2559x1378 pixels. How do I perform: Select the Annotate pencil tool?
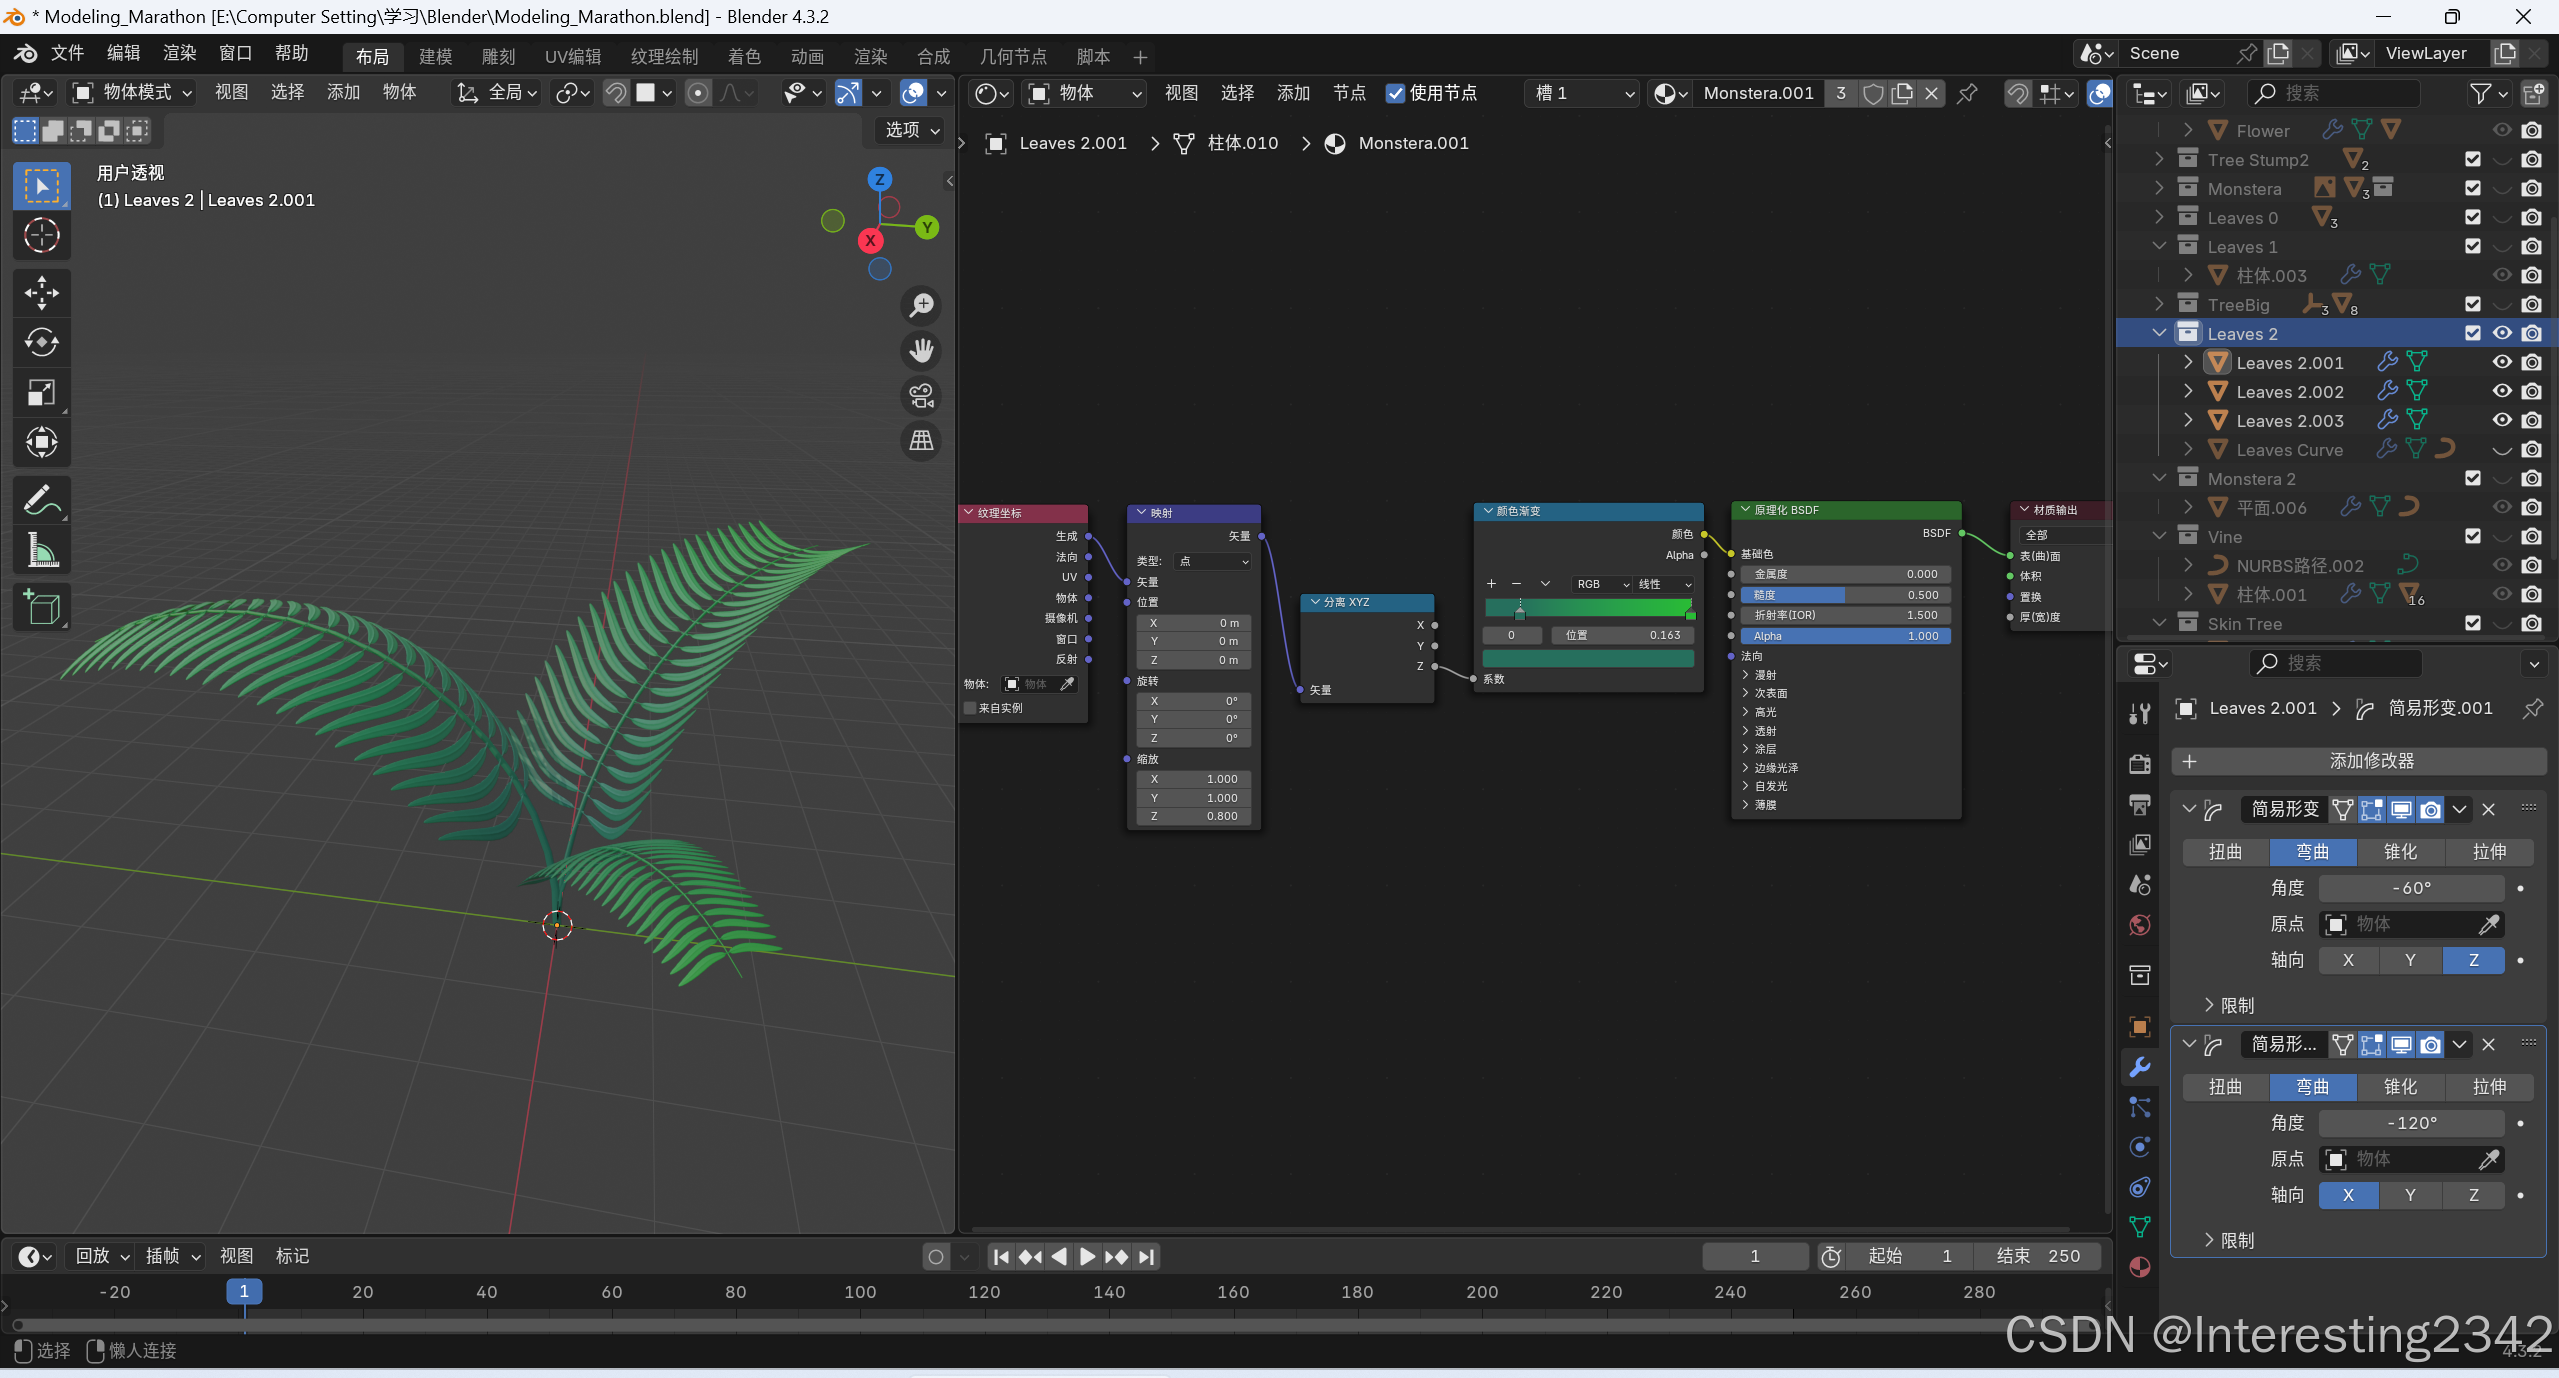41,500
